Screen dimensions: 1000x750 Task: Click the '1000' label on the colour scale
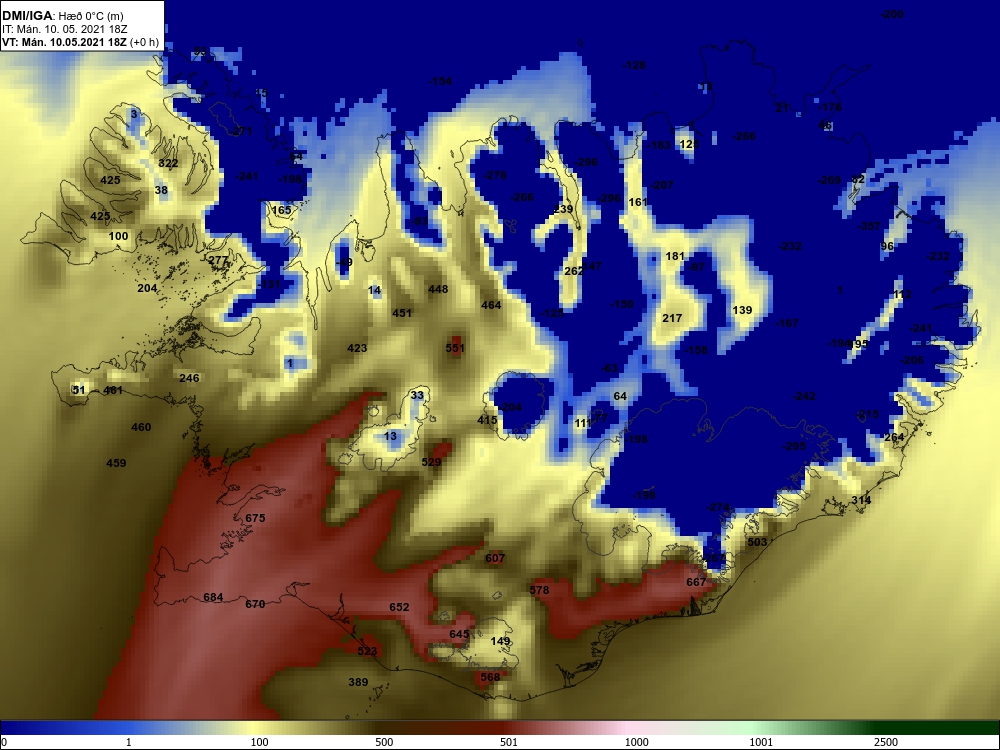[636, 742]
